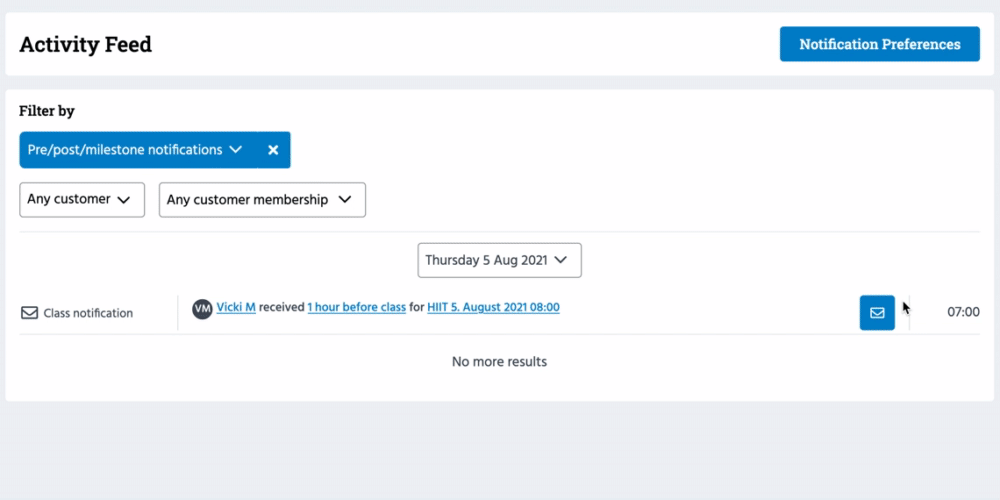Click the chevron arrow in Any customer membership

tap(345, 200)
